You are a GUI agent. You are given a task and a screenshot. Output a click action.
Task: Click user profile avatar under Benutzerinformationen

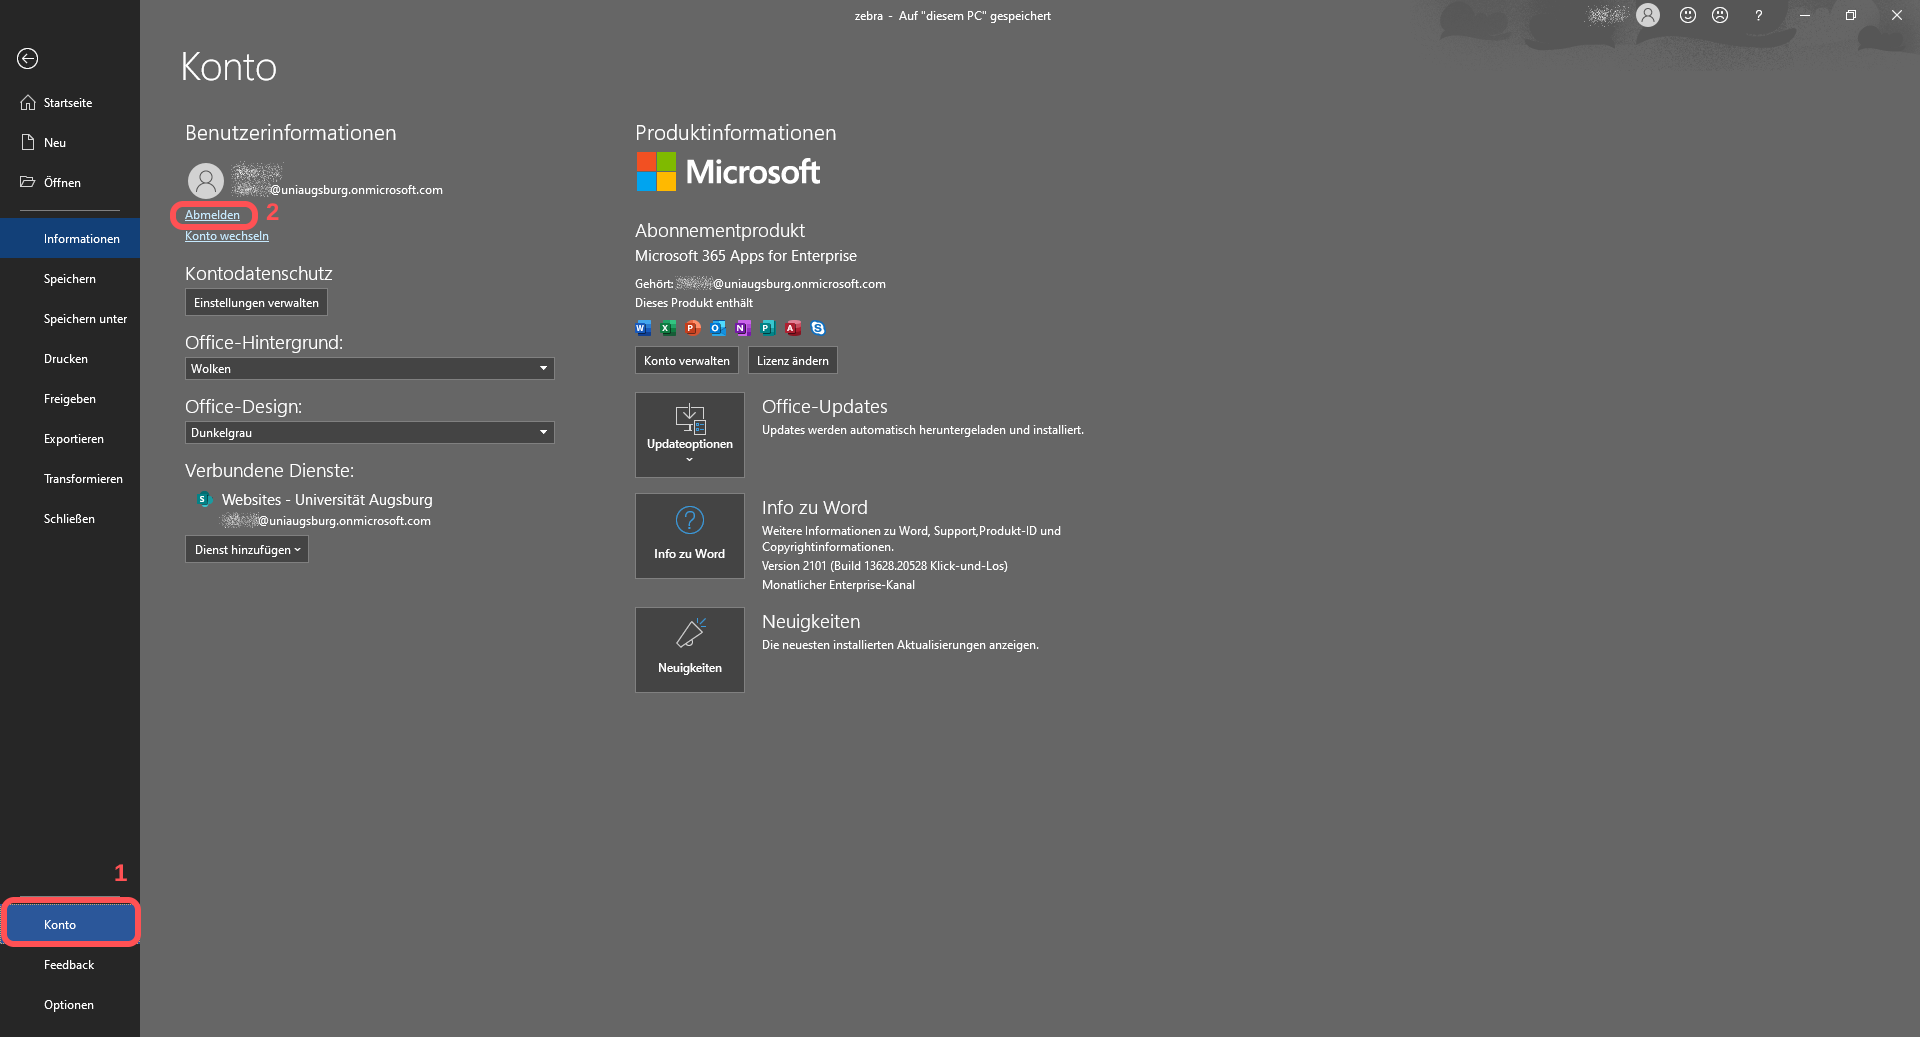click(206, 181)
